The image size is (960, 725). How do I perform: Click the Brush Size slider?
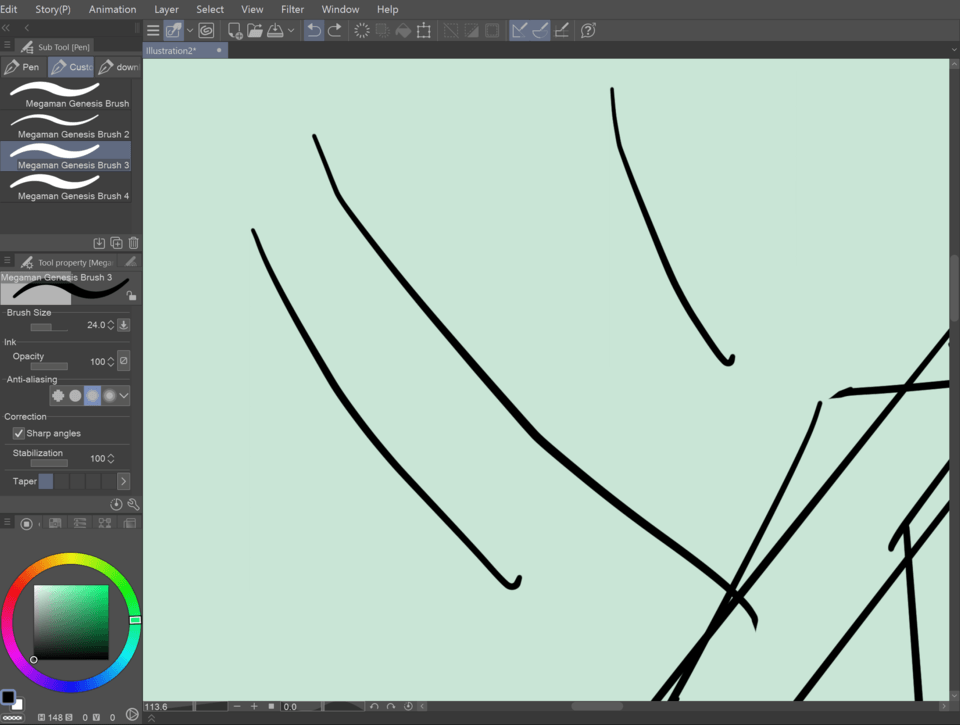pyautogui.click(x=48, y=327)
